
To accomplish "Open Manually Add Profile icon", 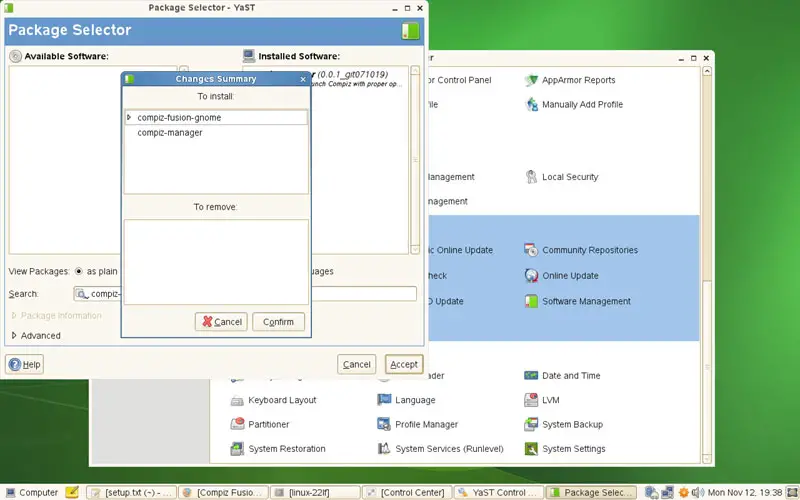I will tap(531, 105).
